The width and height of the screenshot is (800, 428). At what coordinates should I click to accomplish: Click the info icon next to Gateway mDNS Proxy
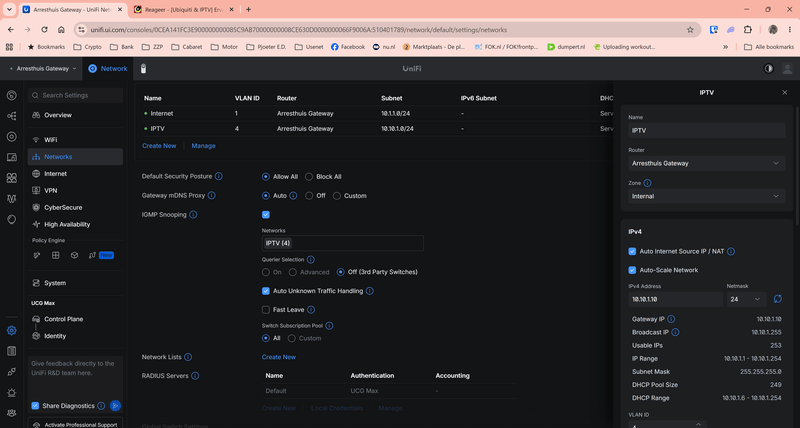pyautogui.click(x=212, y=195)
